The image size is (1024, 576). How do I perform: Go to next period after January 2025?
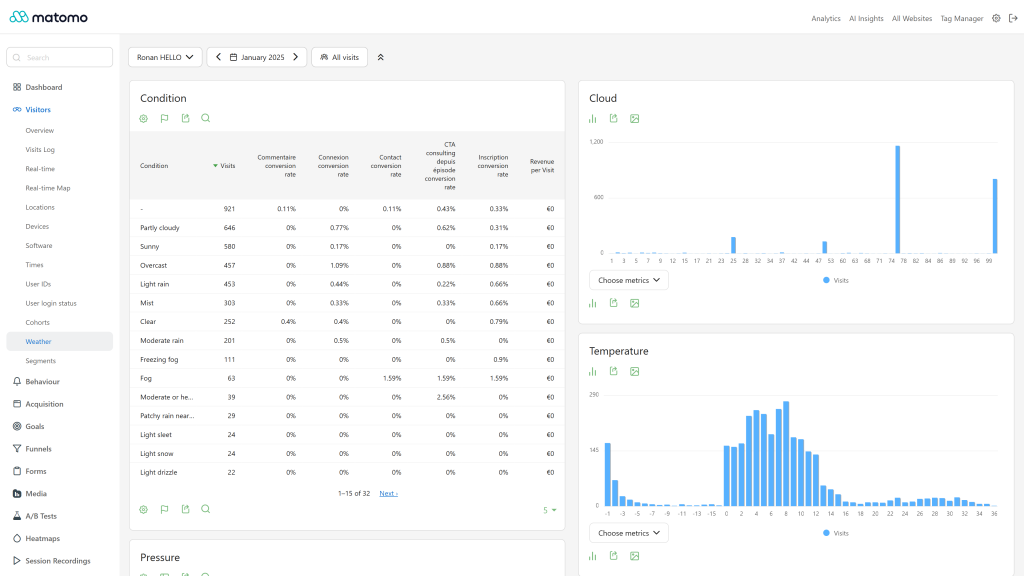[x=295, y=57]
